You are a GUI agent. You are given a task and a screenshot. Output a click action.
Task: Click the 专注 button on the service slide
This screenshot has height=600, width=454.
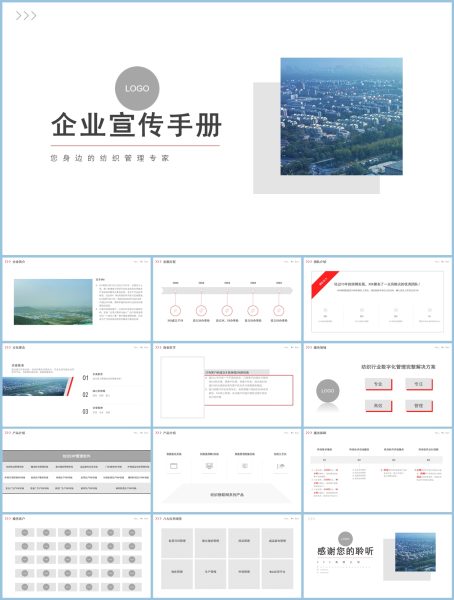click(419, 384)
